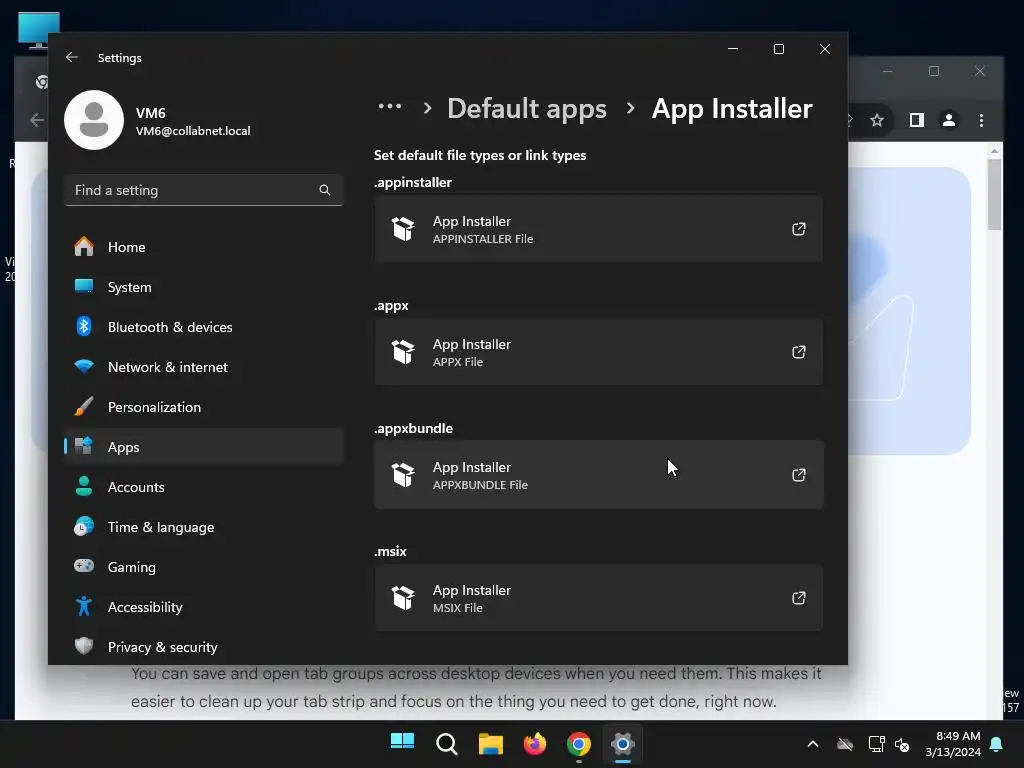Click the Settings gear on taskbar
Screen dimensions: 1024x768
(623, 743)
